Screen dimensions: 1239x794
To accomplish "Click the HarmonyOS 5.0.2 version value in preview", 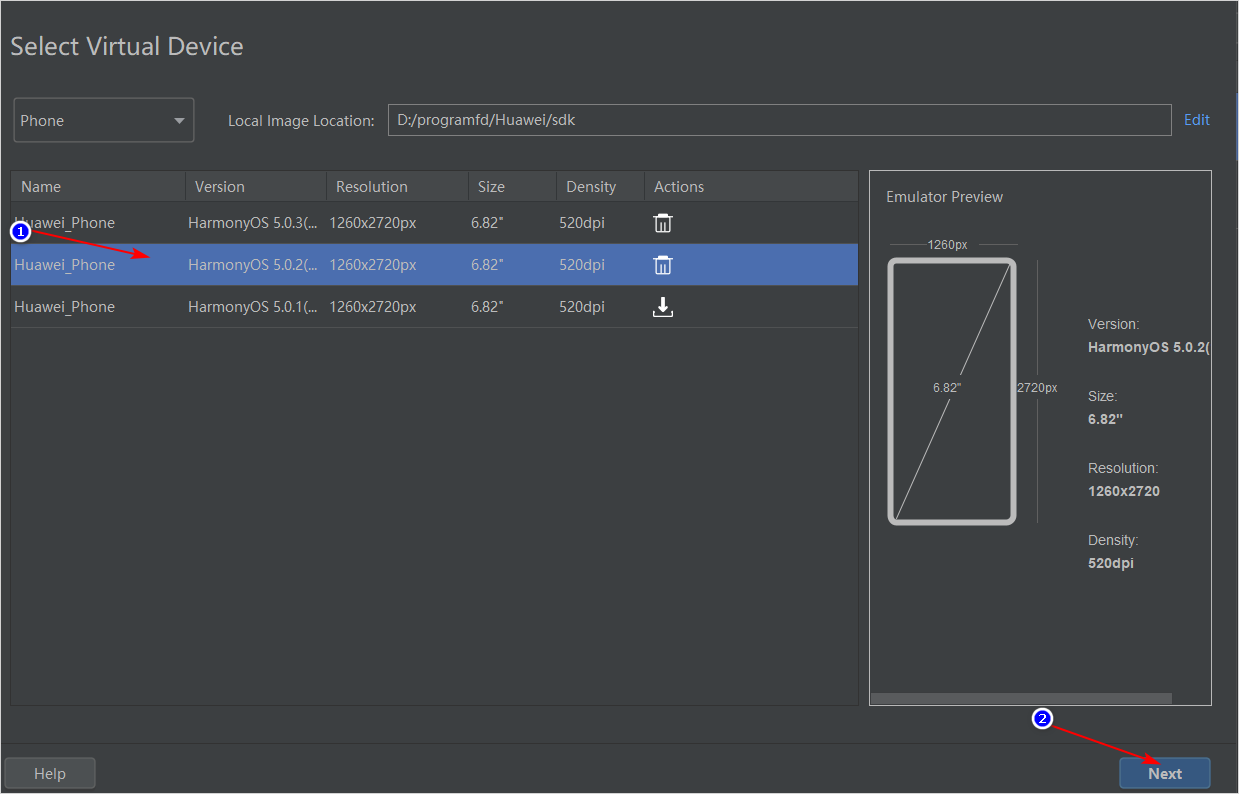I will point(1149,347).
